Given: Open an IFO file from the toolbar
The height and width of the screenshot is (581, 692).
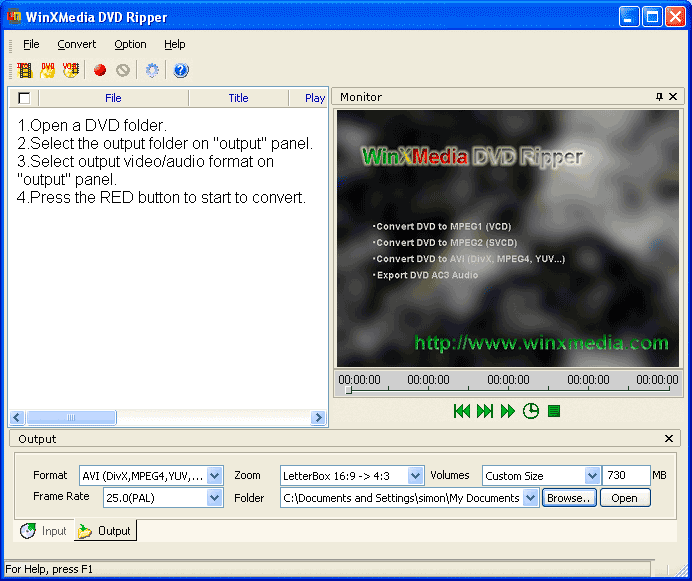Looking at the screenshot, I should tap(25, 70).
